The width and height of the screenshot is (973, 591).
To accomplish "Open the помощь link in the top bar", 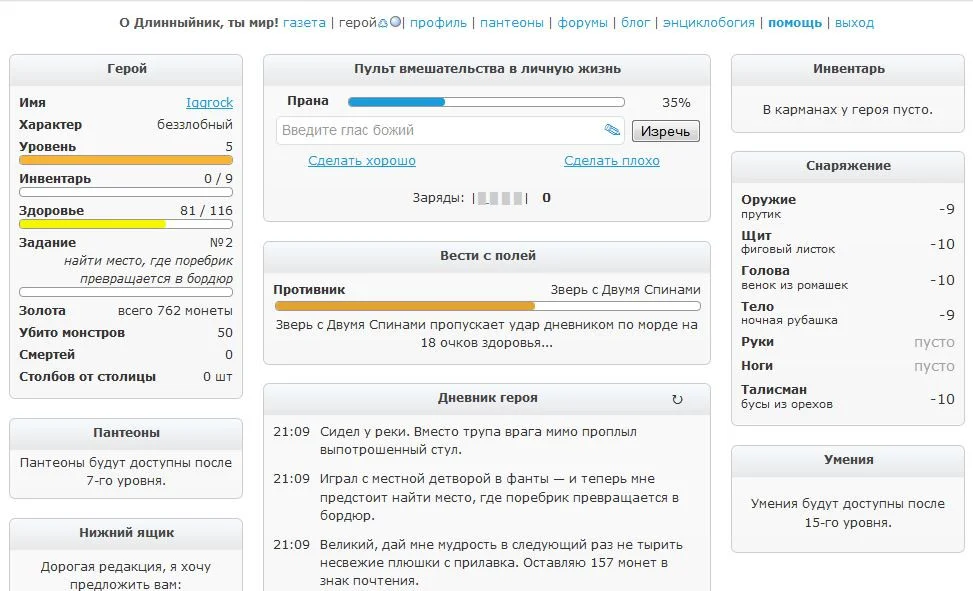I will pyautogui.click(x=795, y=22).
